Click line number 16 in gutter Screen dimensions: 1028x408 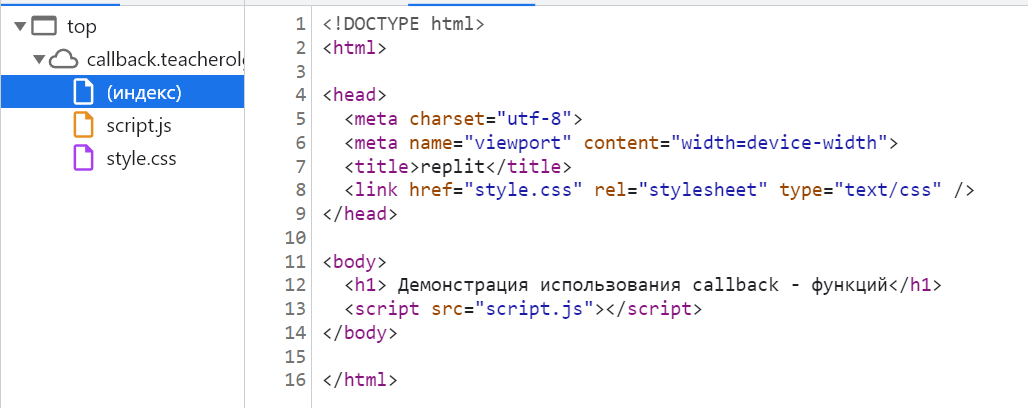click(x=295, y=380)
